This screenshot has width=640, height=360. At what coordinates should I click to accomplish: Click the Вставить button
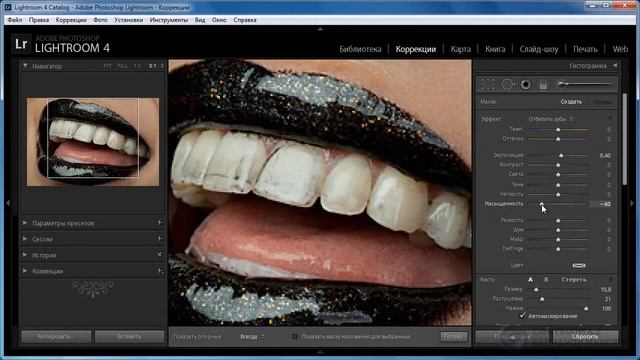[129, 337]
